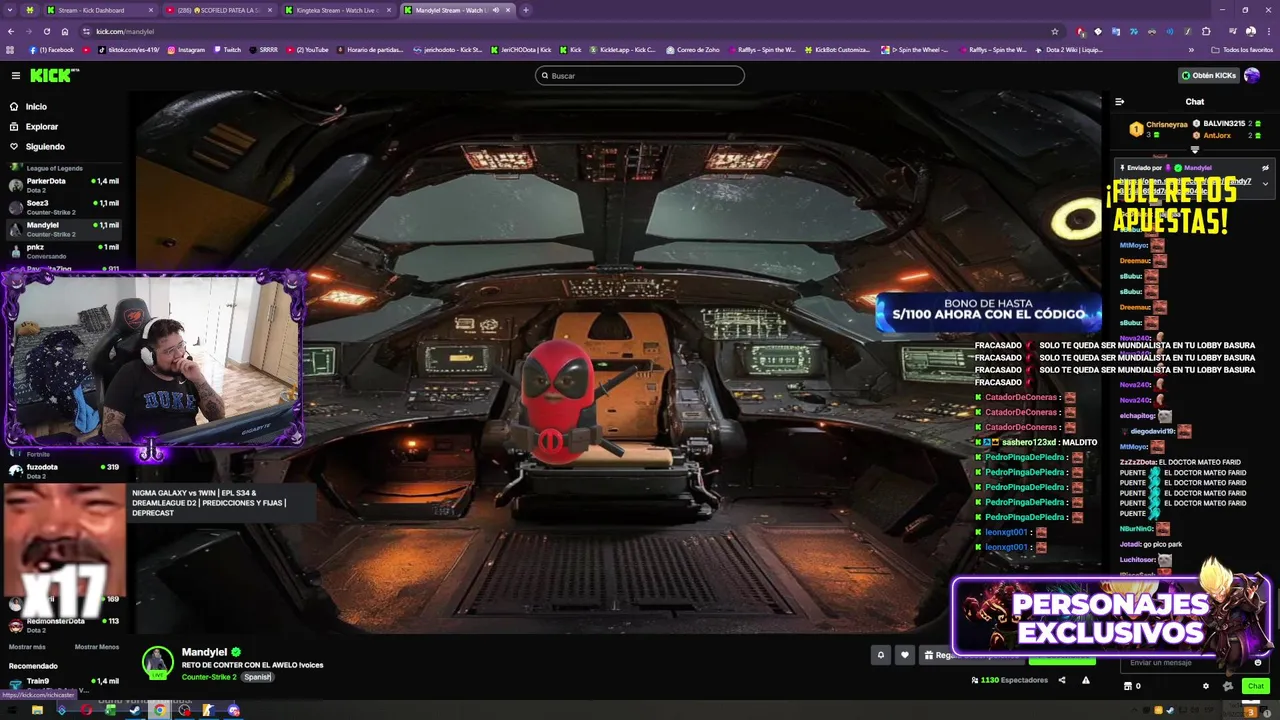The width and height of the screenshot is (1280, 720).
Task: Open File Explorer from the taskbar
Action: (37, 710)
